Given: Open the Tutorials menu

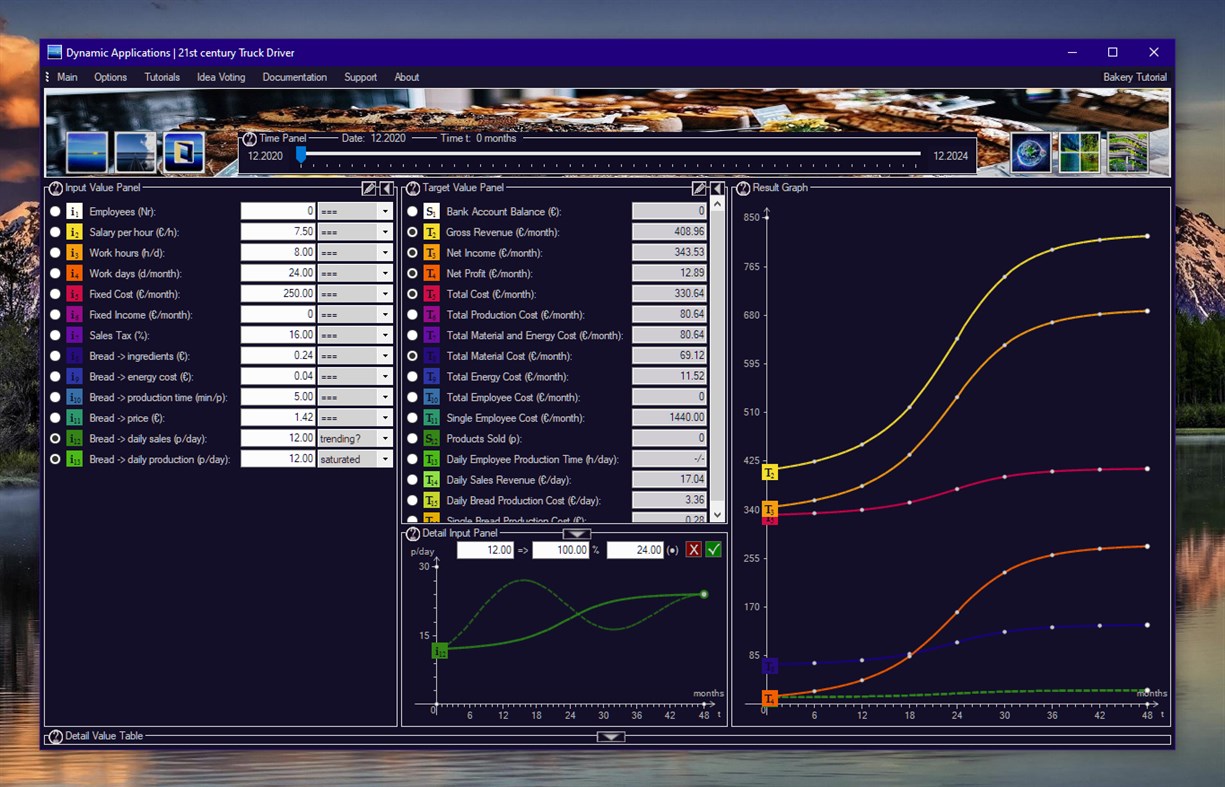Looking at the screenshot, I should pos(161,77).
